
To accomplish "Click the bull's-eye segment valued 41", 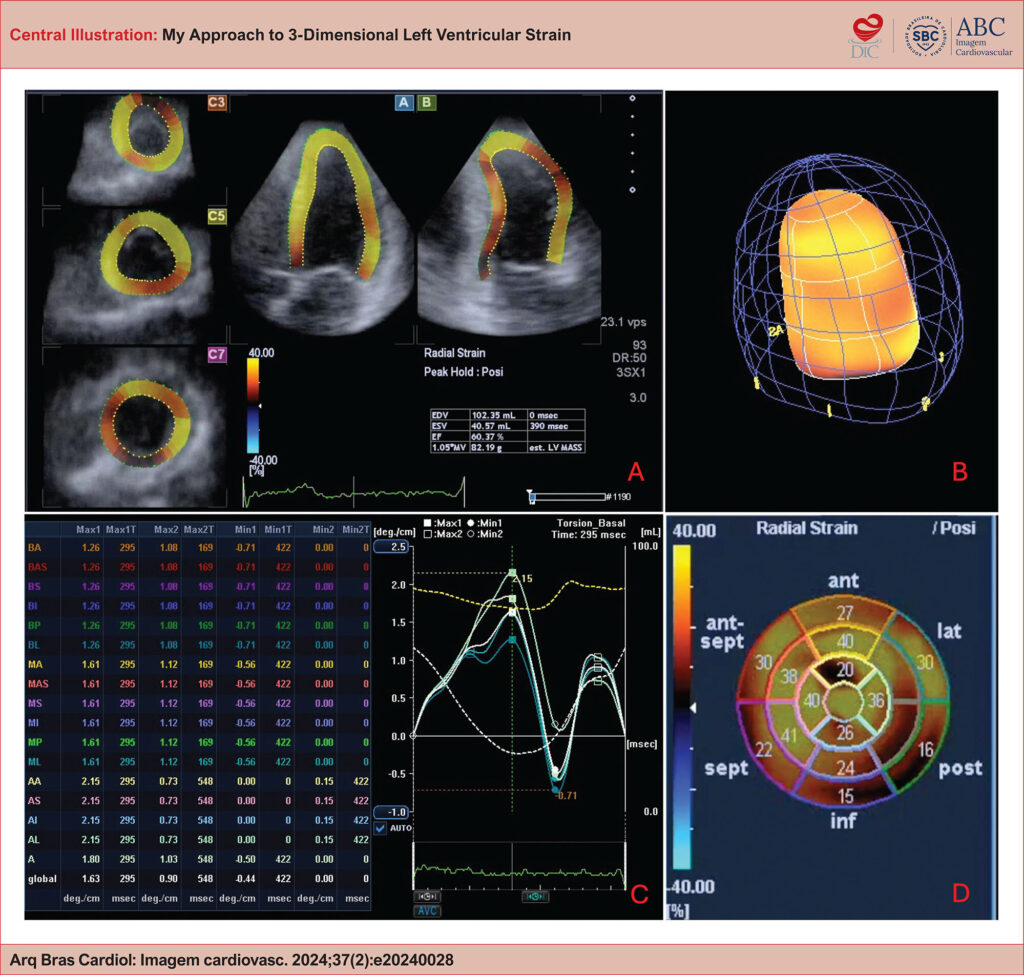I will pyautogui.click(x=789, y=736).
